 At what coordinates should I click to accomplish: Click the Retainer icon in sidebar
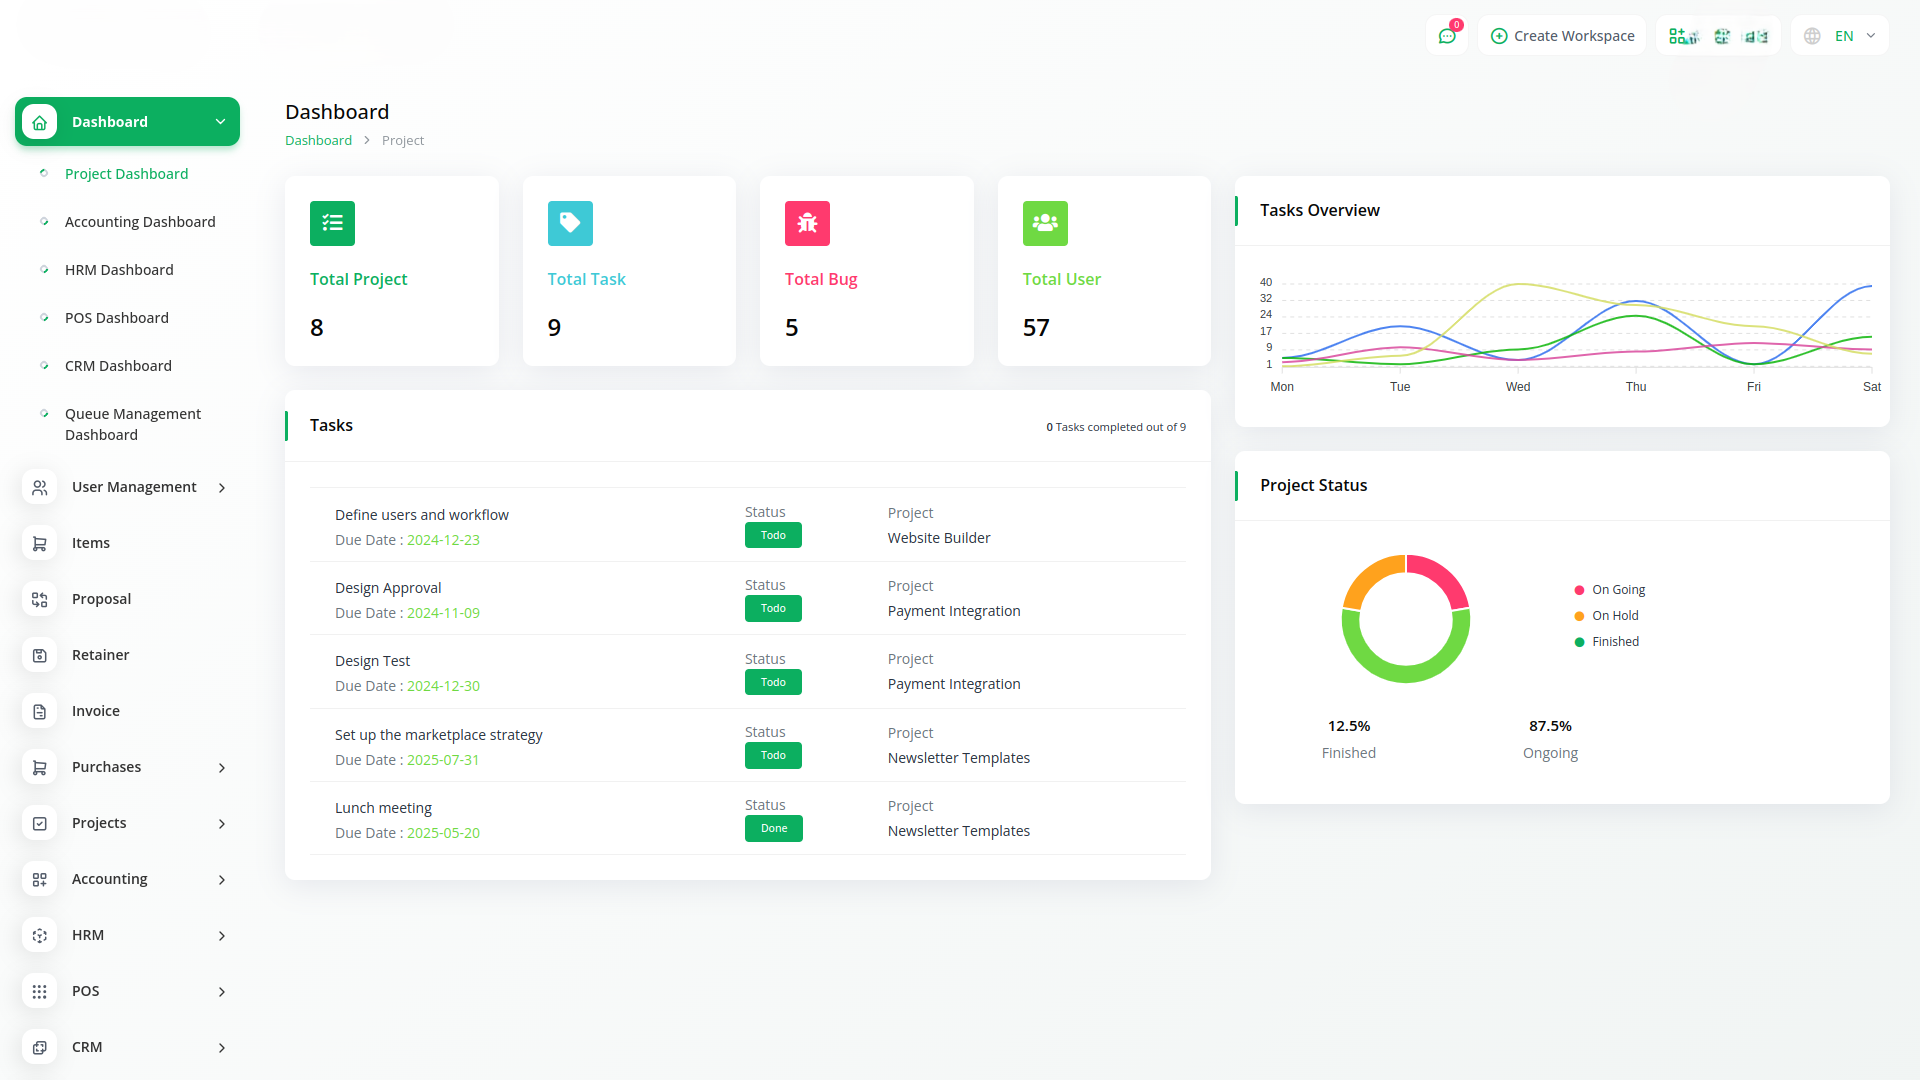[x=40, y=655]
